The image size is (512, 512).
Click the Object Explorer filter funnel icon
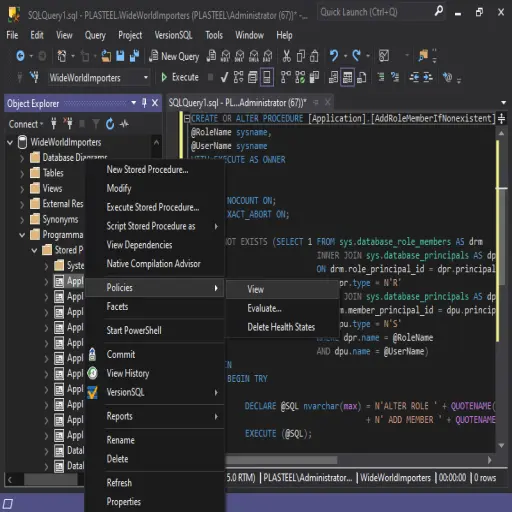pyautogui.click(x=96, y=124)
